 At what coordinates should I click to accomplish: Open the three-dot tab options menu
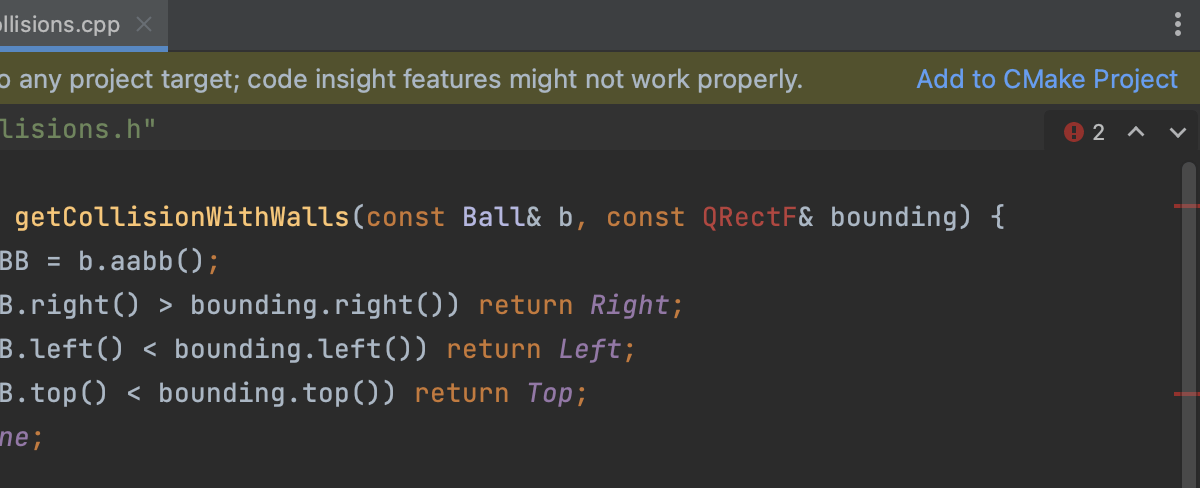(x=1178, y=25)
